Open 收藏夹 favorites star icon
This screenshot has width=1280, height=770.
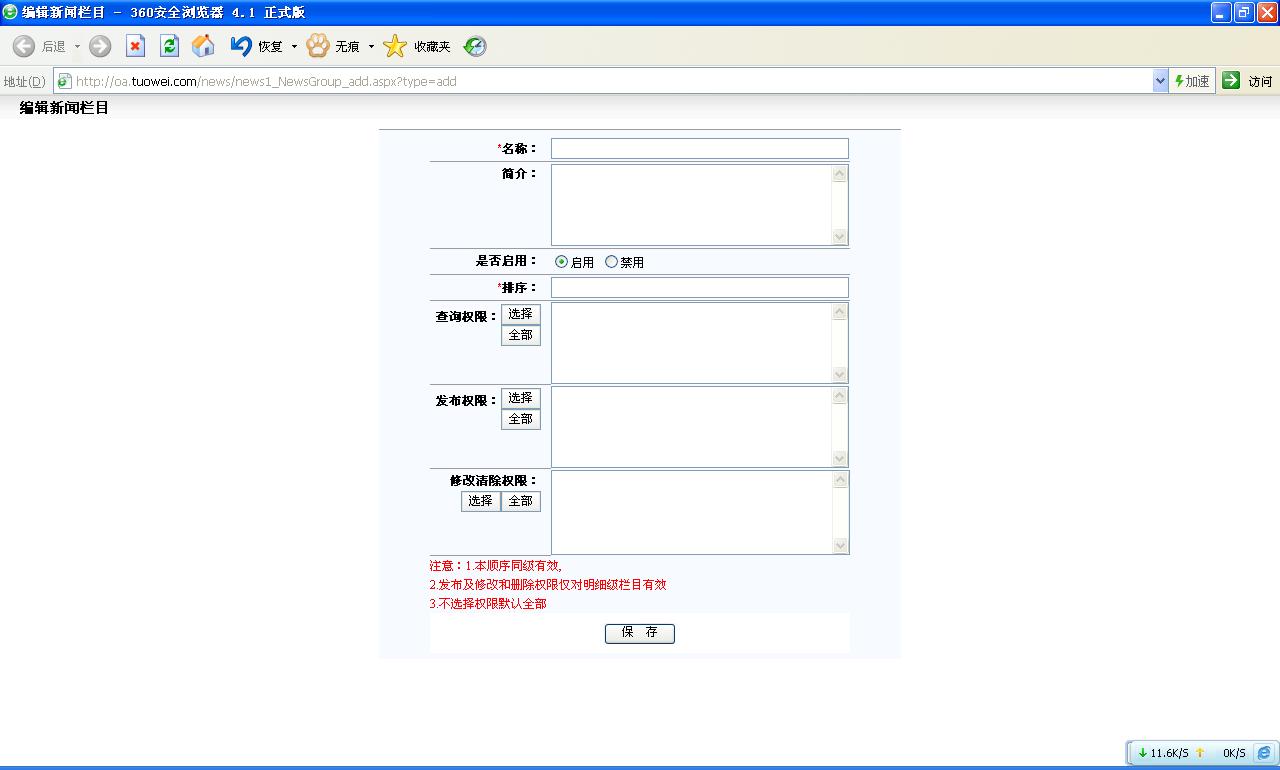click(x=396, y=46)
